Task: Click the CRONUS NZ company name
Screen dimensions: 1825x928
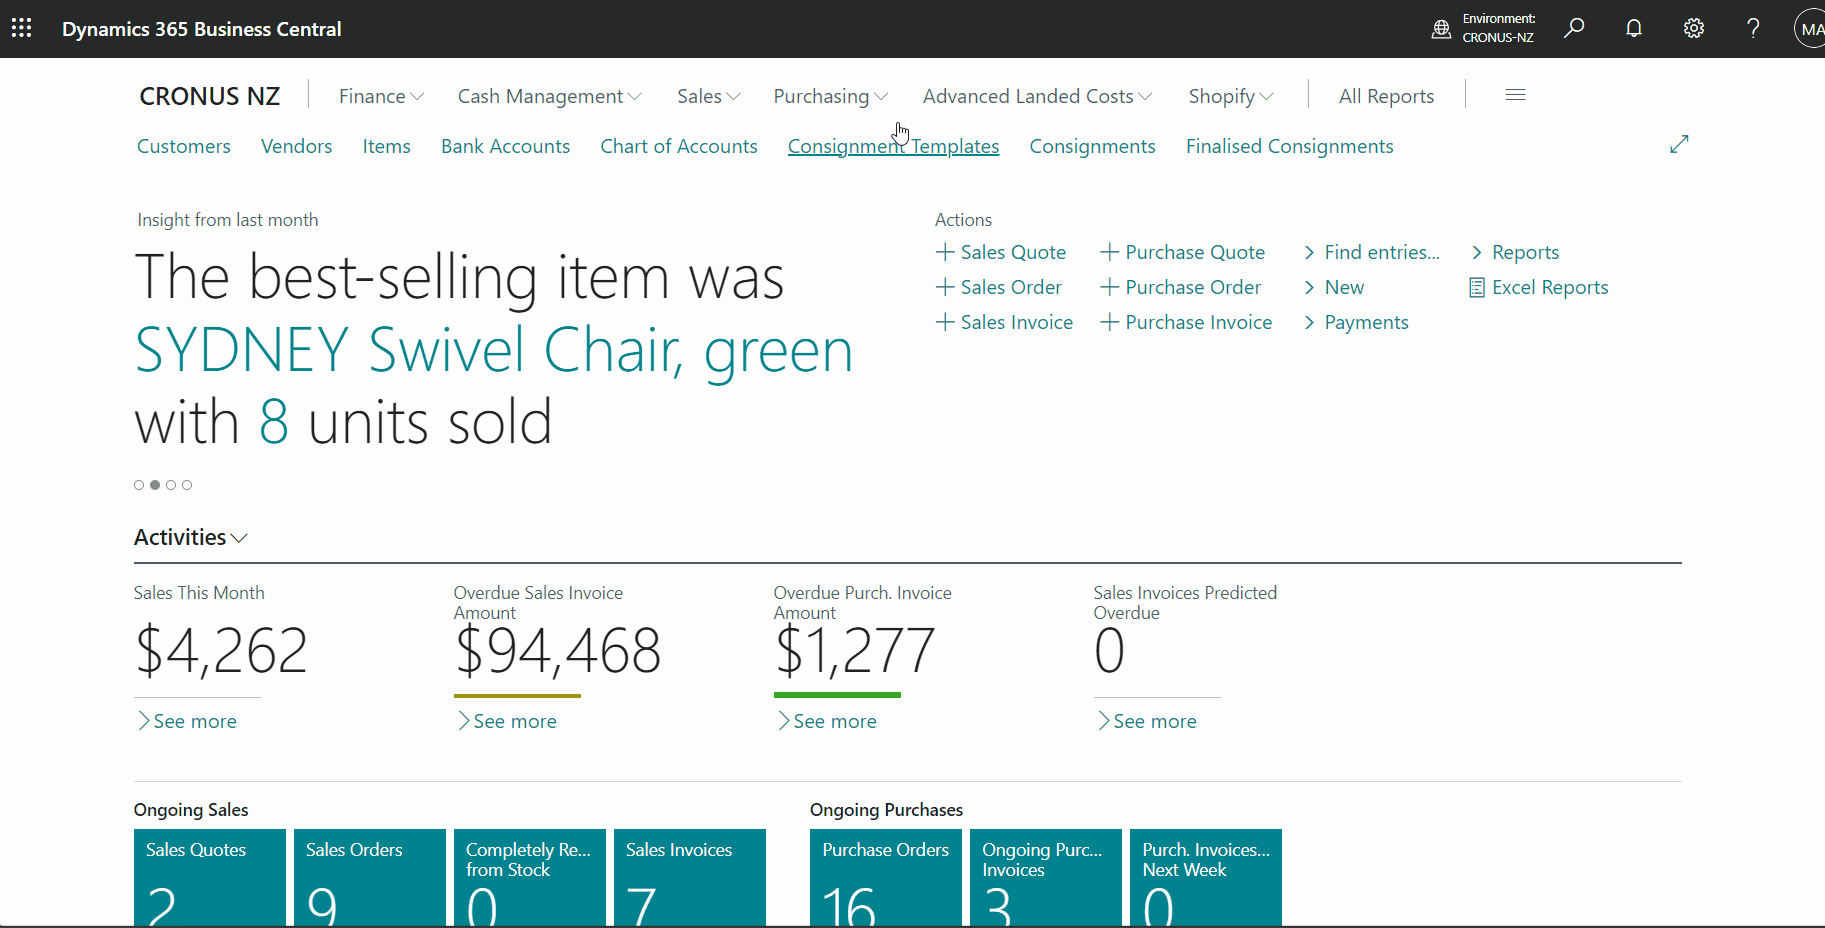Action: (210, 96)
